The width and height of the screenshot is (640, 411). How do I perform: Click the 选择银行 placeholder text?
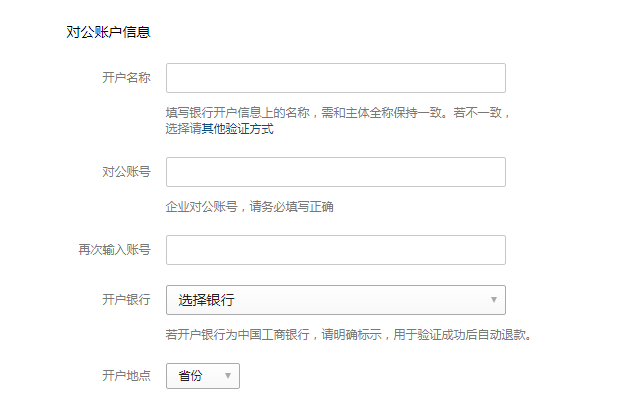pyautogui.click(x=207, y=300)
